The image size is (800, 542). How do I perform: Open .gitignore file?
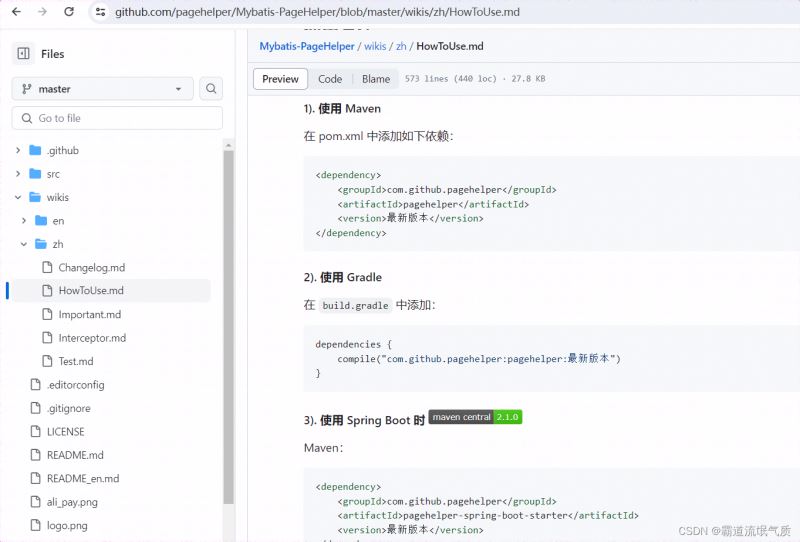pyautogui.click(x=68, y=408)
